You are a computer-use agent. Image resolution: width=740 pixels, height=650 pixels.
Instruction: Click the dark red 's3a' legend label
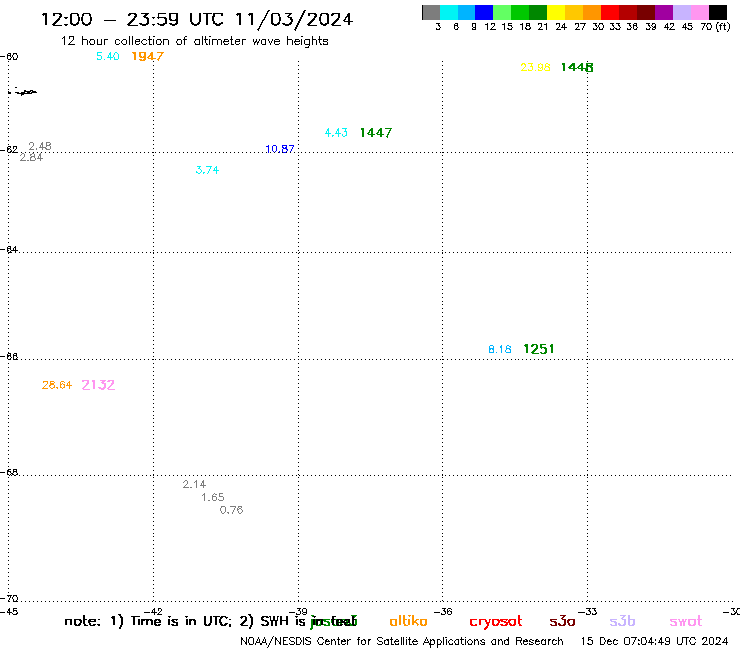point(562,622)
